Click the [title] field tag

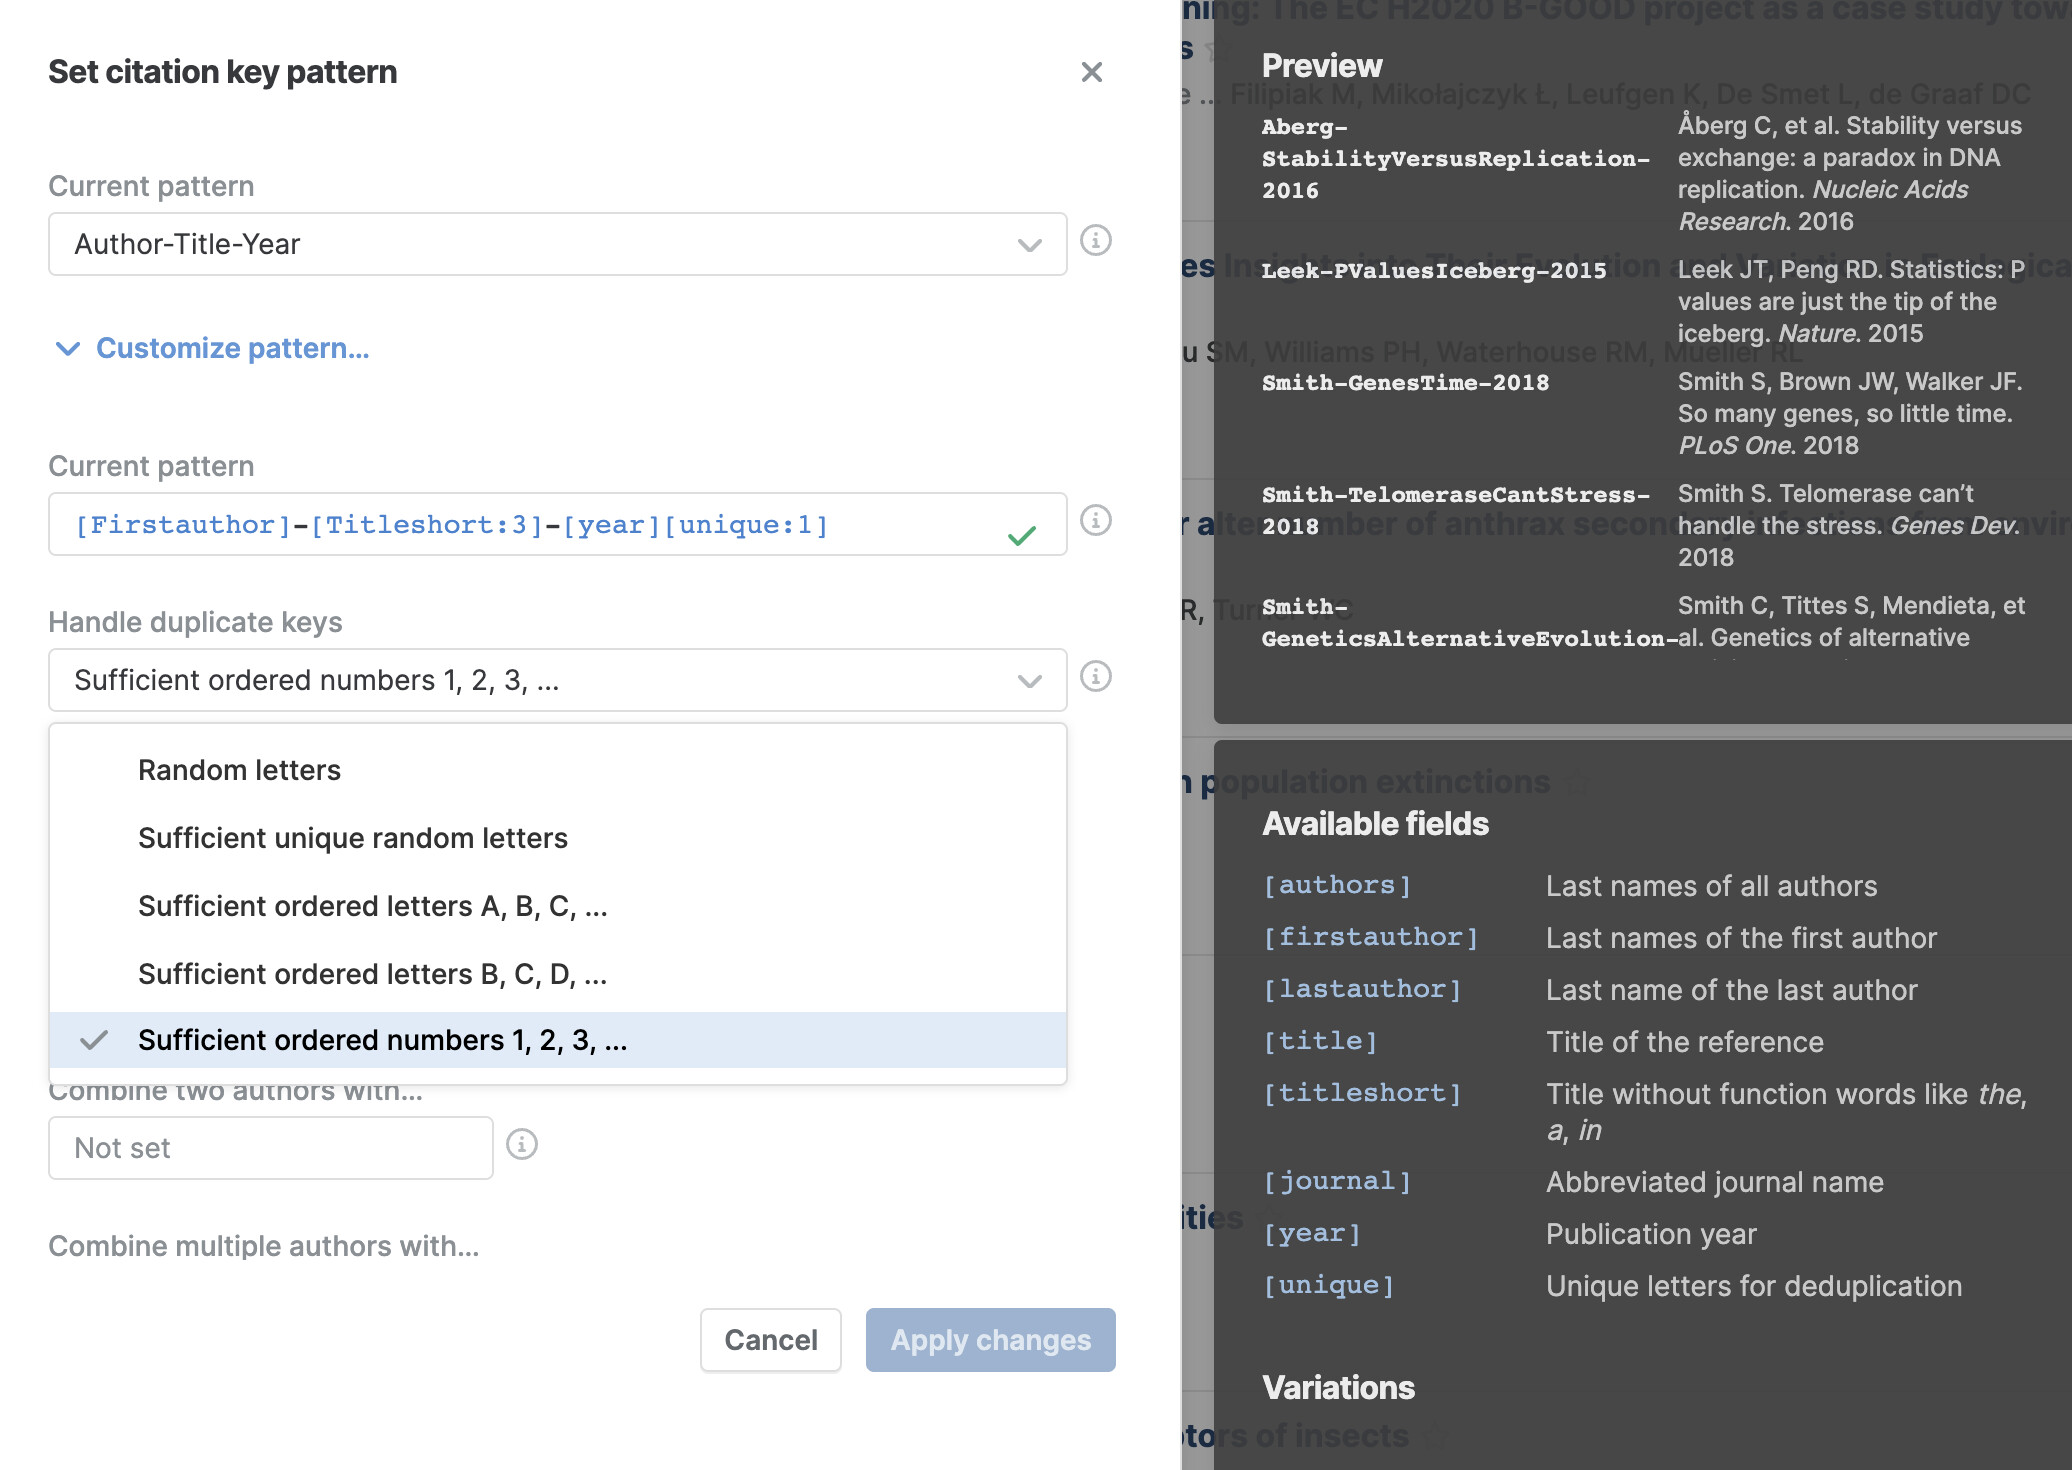tap(1320, 1041)
